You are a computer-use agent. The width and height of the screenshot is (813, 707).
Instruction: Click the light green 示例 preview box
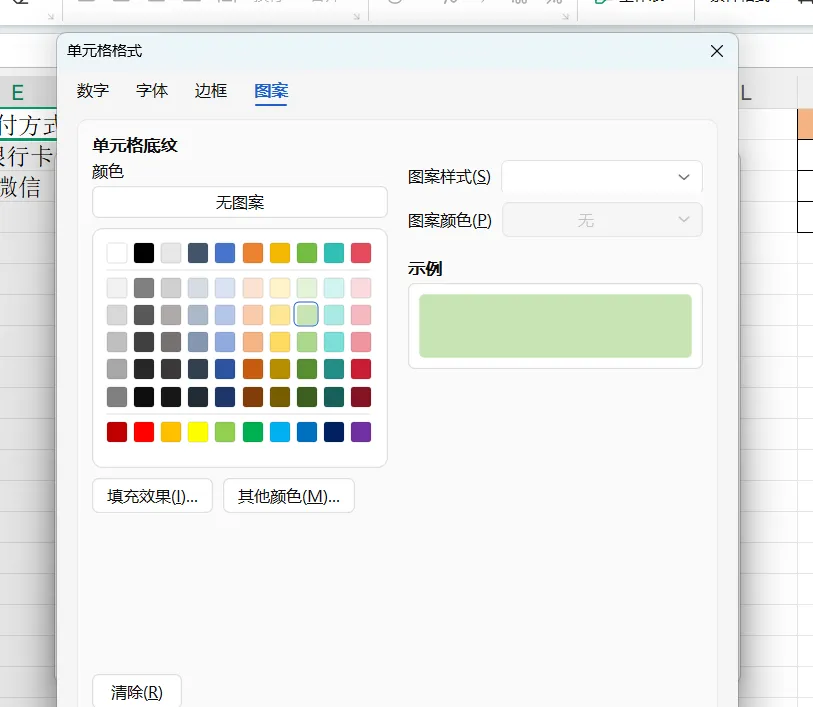(555, 326)
